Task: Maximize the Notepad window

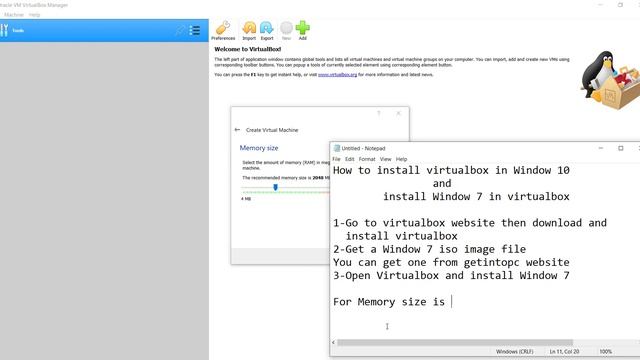Action: point(621,148)
